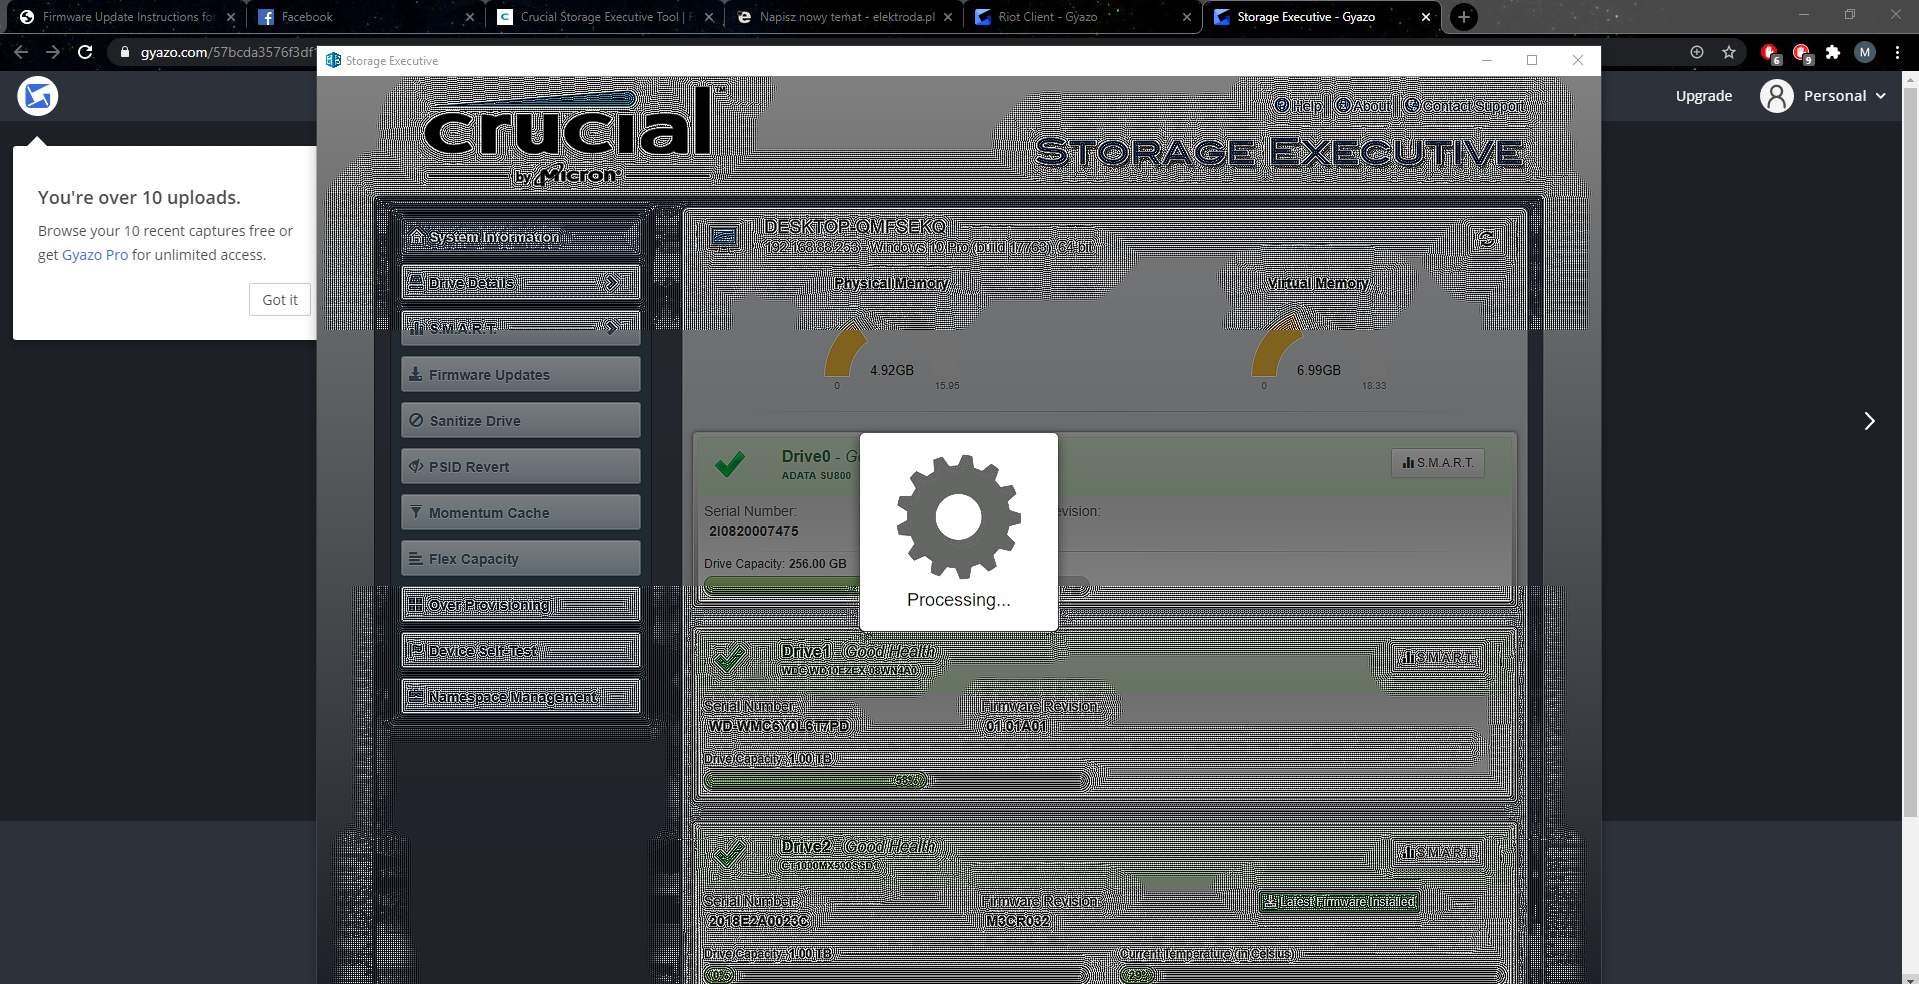The height and width of the screenshot is (984, 1919).
Task: Click the Chrome profile avatar M
Action: 1865,52
